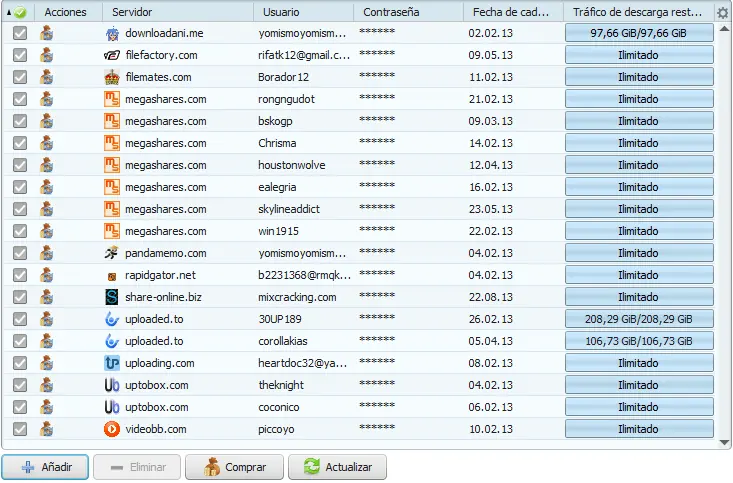
Task: Click the uploaded.to icon in the 30UP189 row
Action: (x=112, y=319)
